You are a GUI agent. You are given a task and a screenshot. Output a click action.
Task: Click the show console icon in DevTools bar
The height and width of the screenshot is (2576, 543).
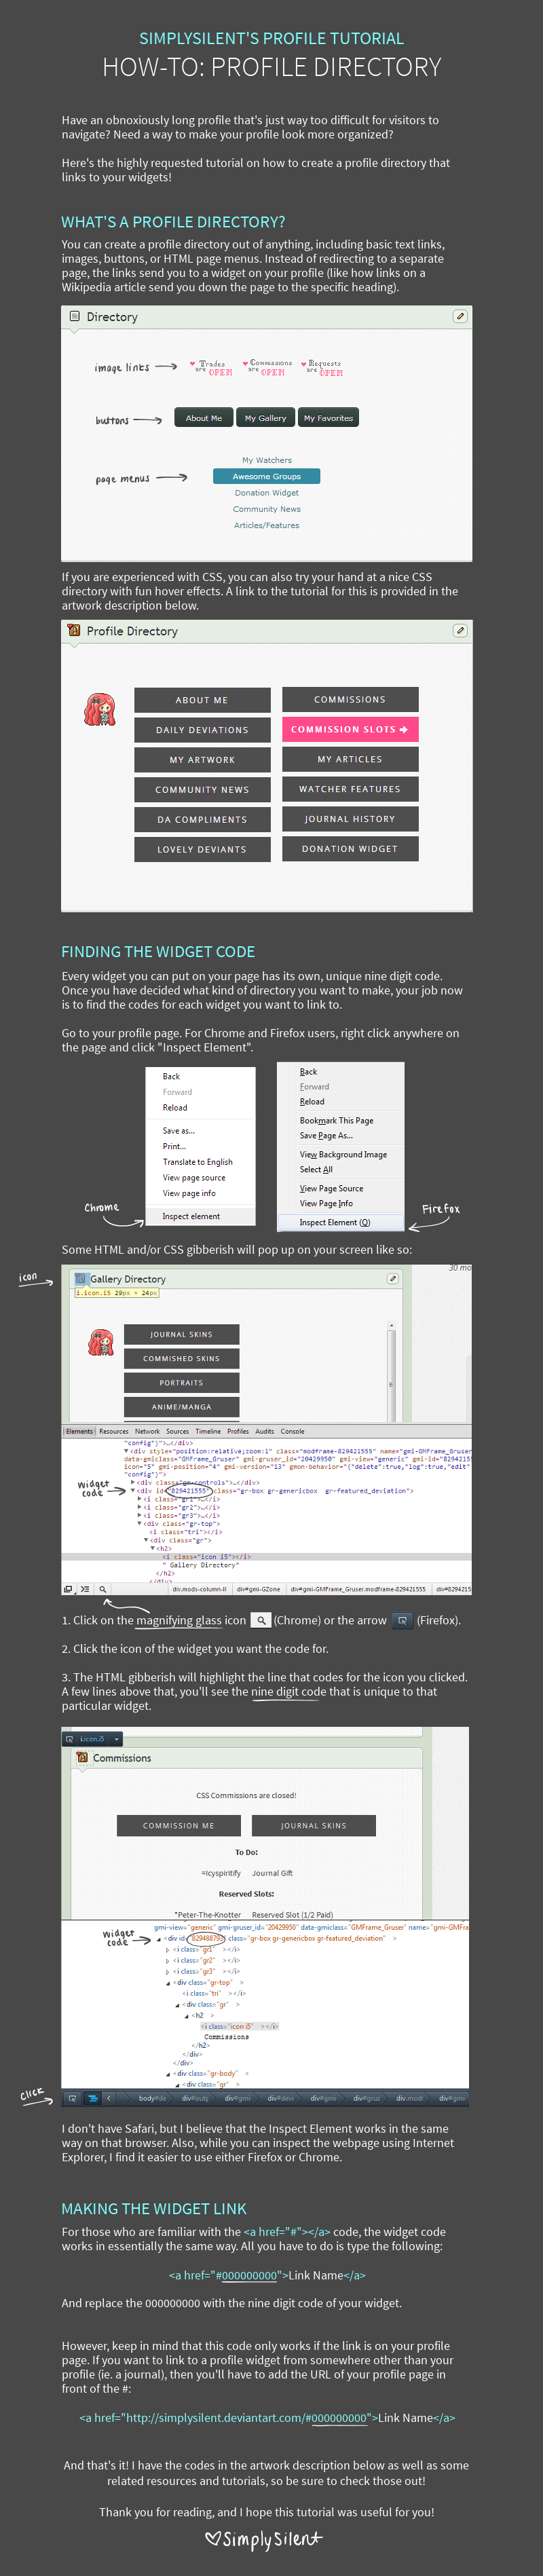click(x=85, y=1588)
